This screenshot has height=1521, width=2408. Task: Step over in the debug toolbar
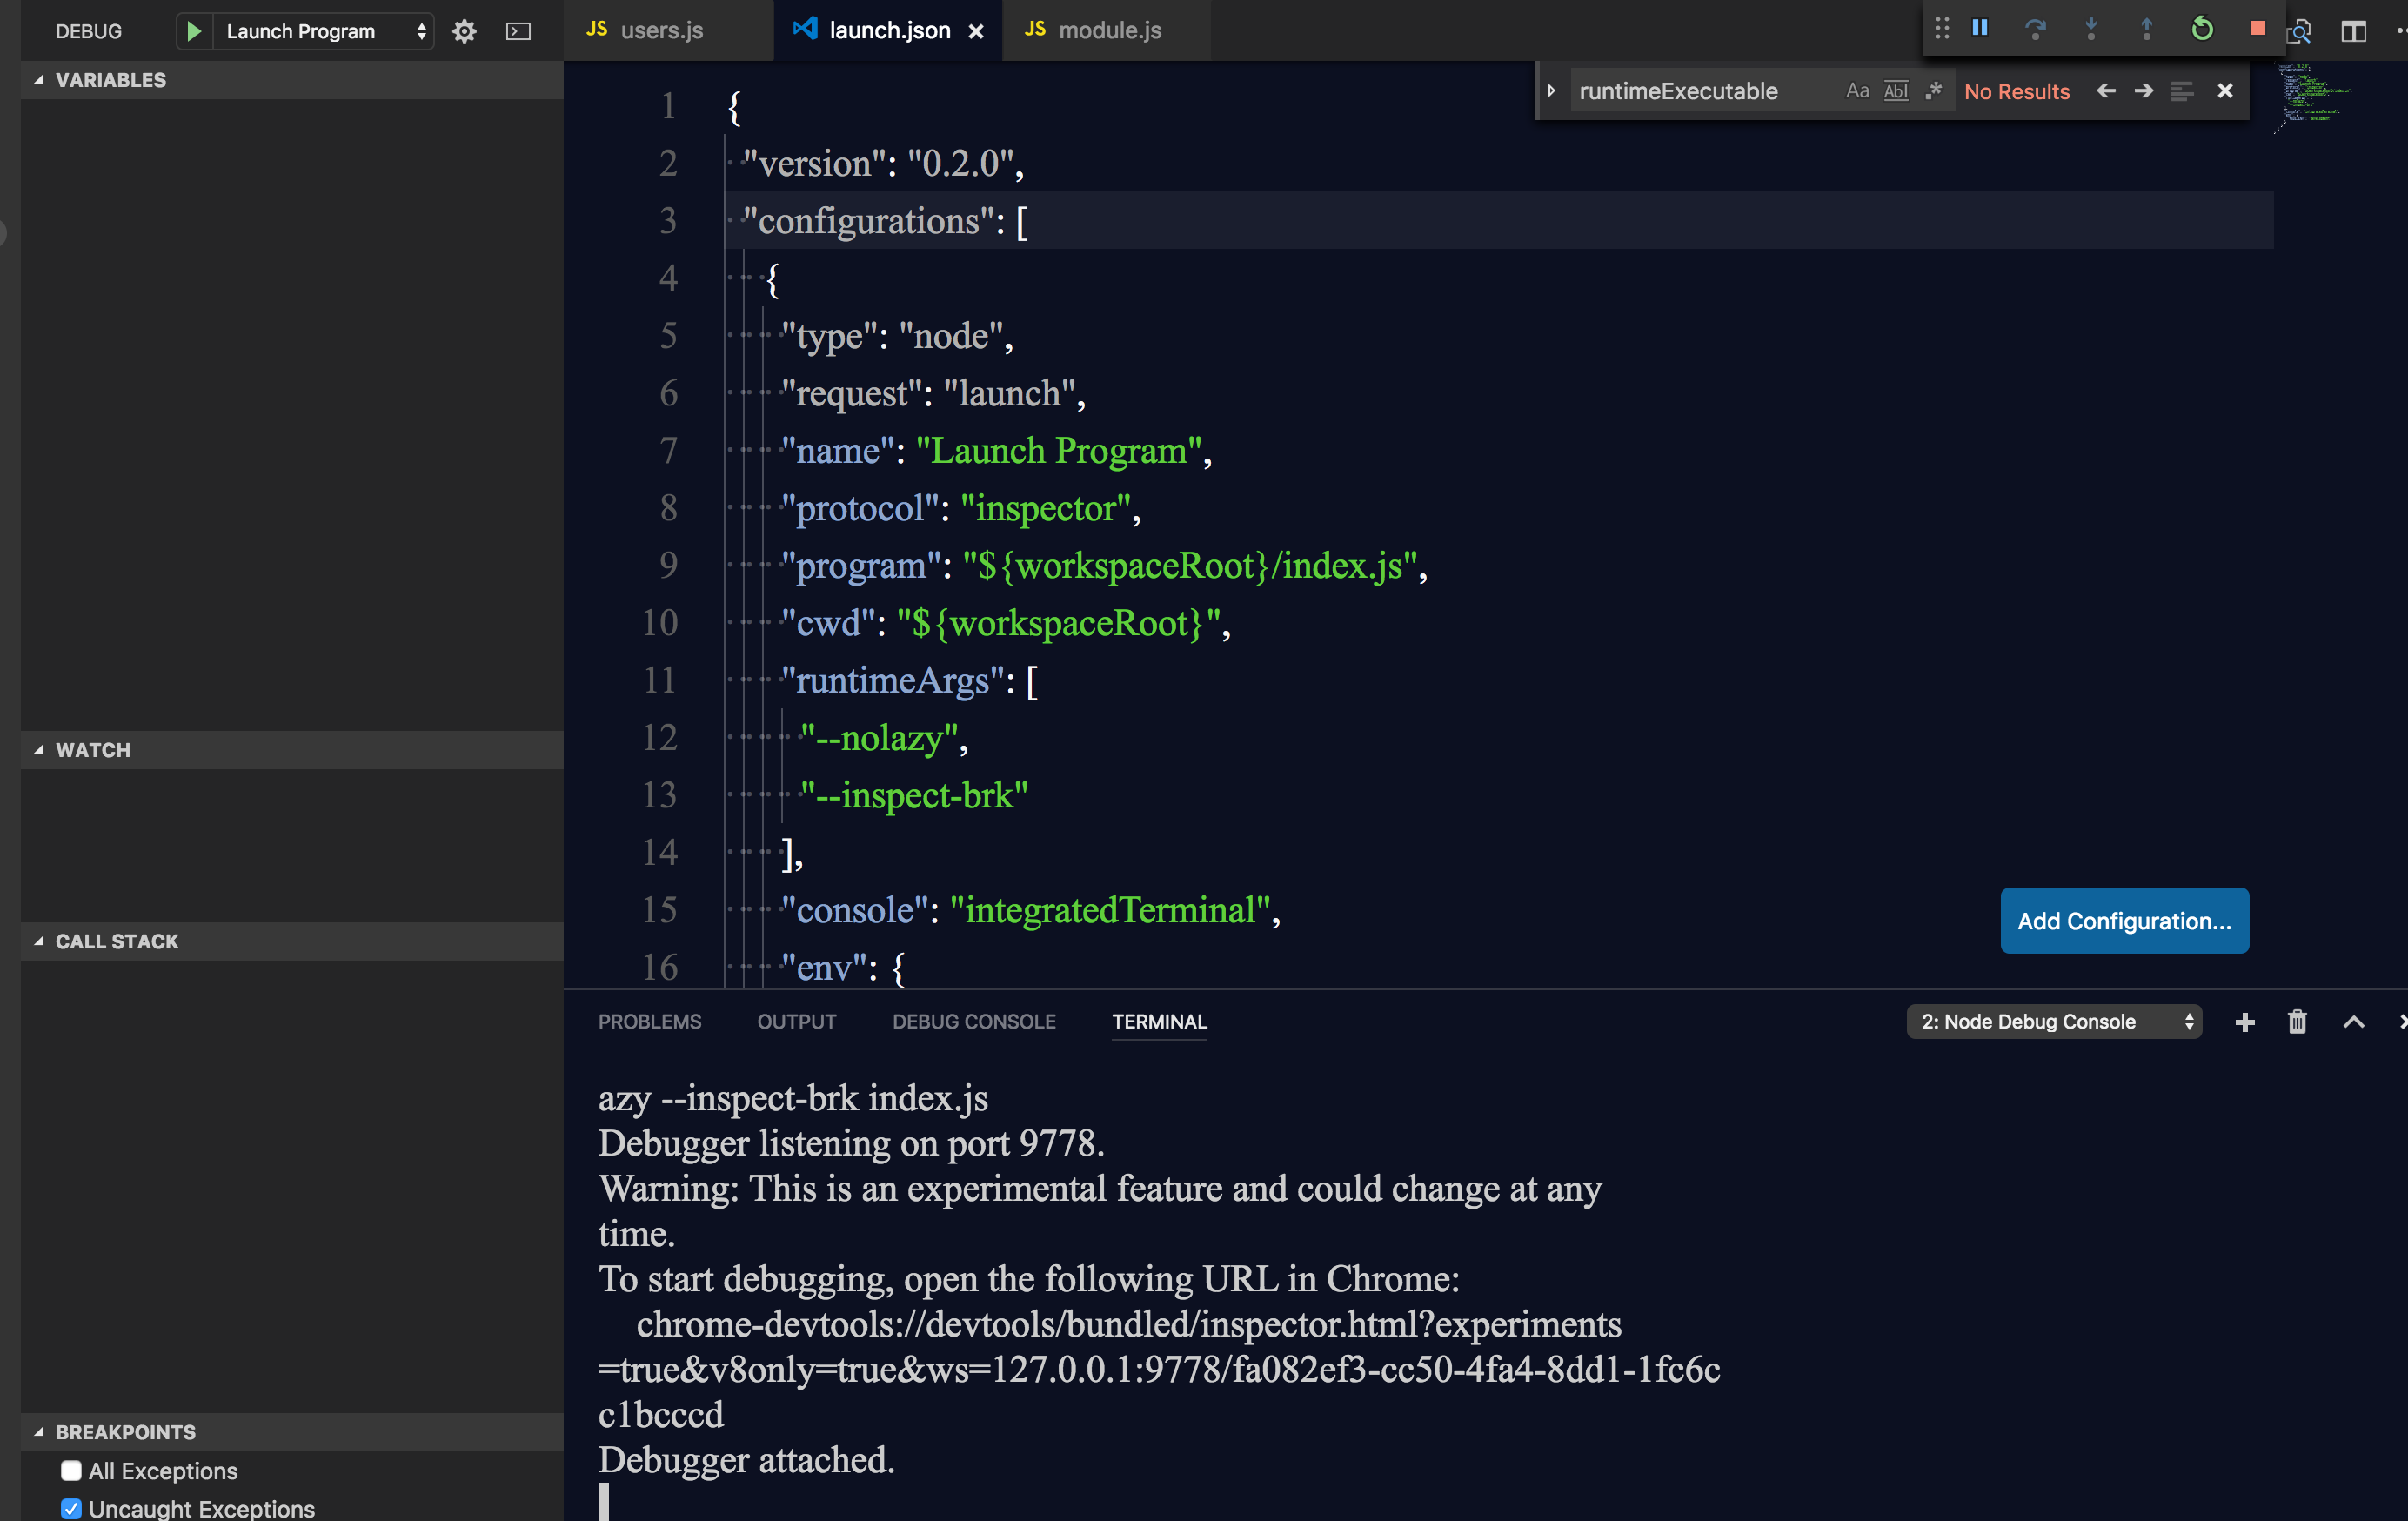point(2035,29)
